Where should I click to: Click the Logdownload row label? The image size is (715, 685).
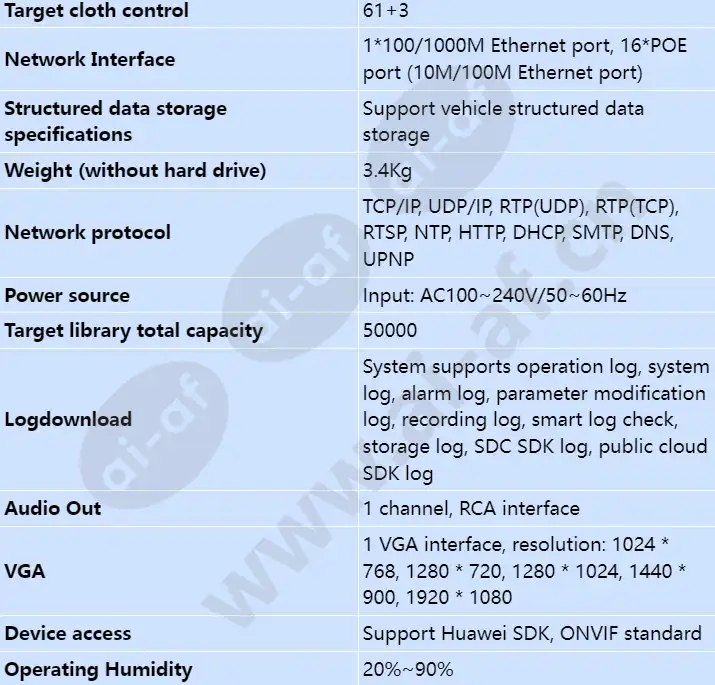pos(68,420)
